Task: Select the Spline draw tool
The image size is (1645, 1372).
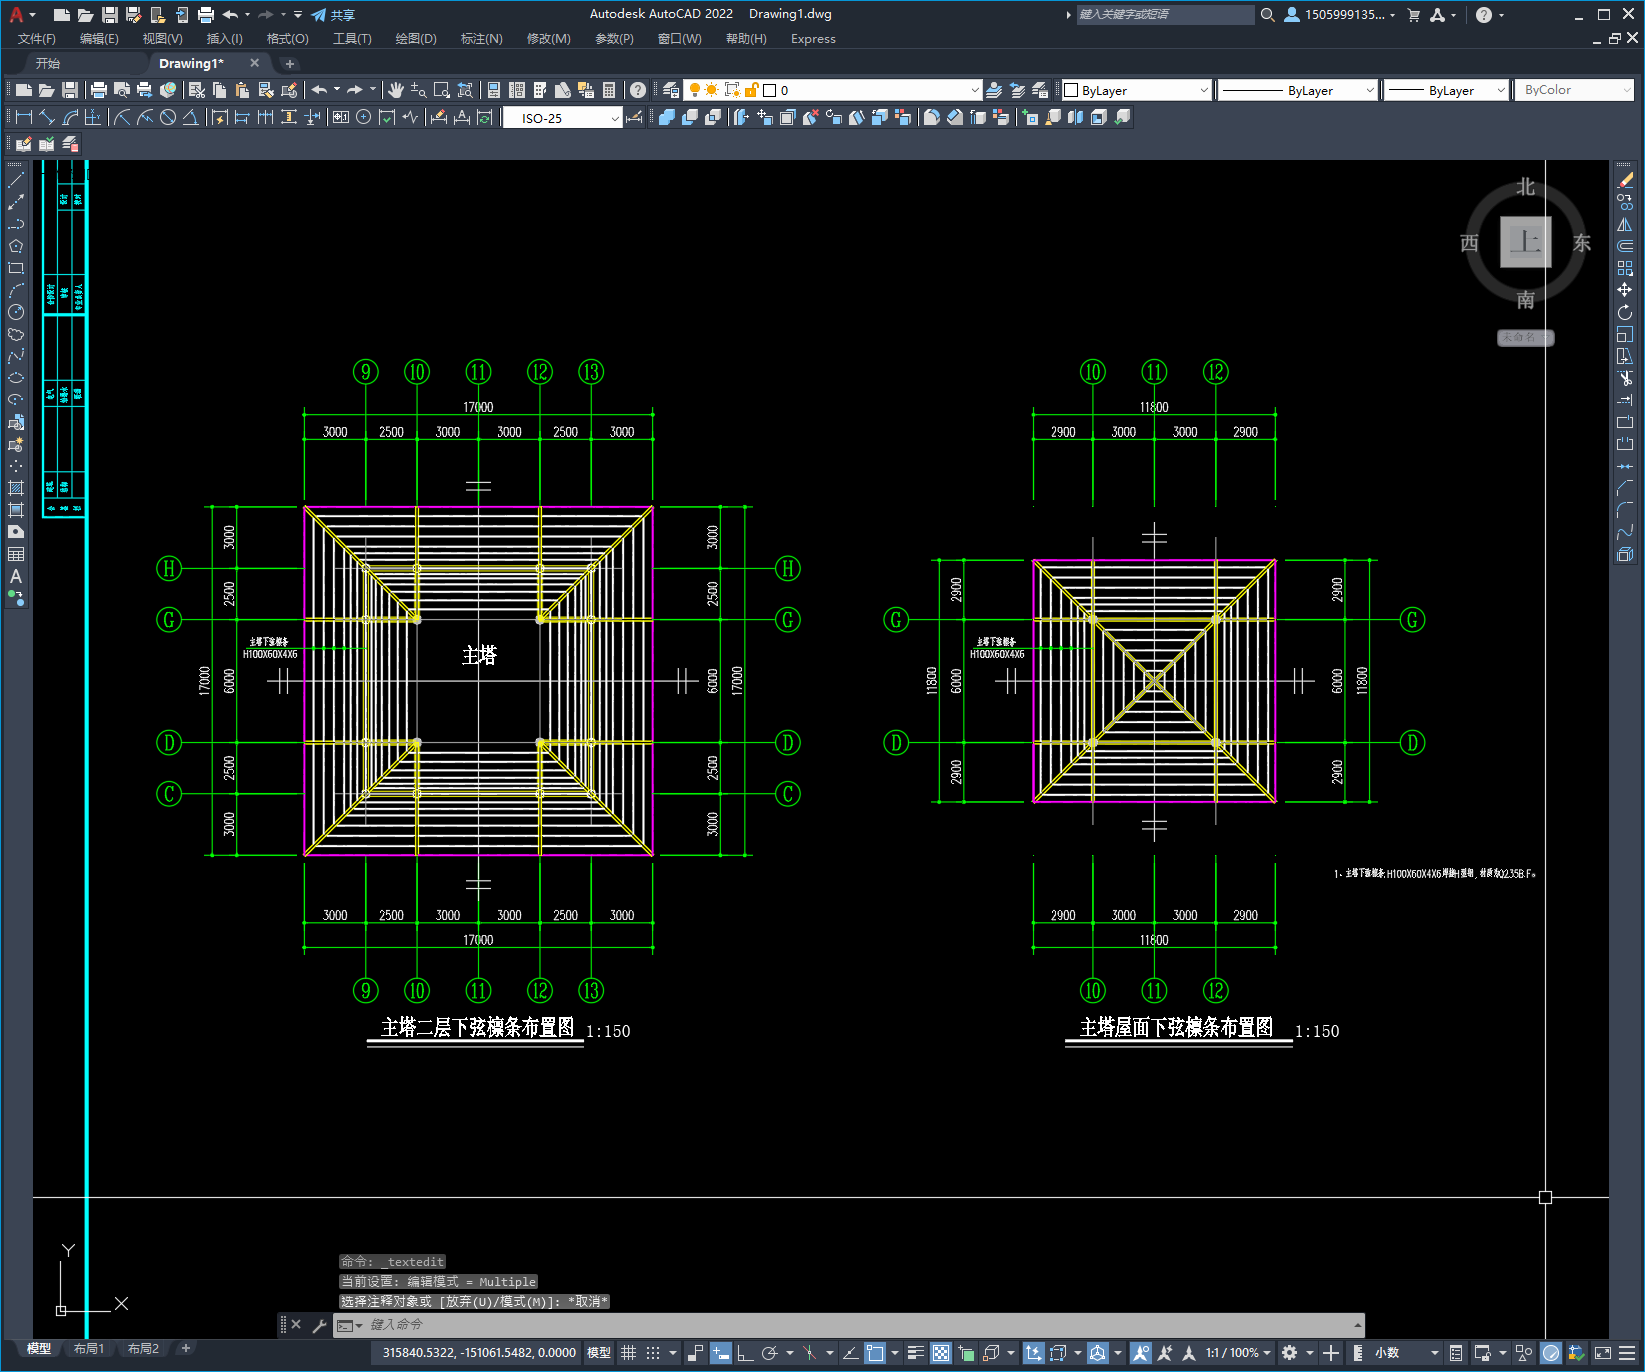Action: [x=16, y=356]
